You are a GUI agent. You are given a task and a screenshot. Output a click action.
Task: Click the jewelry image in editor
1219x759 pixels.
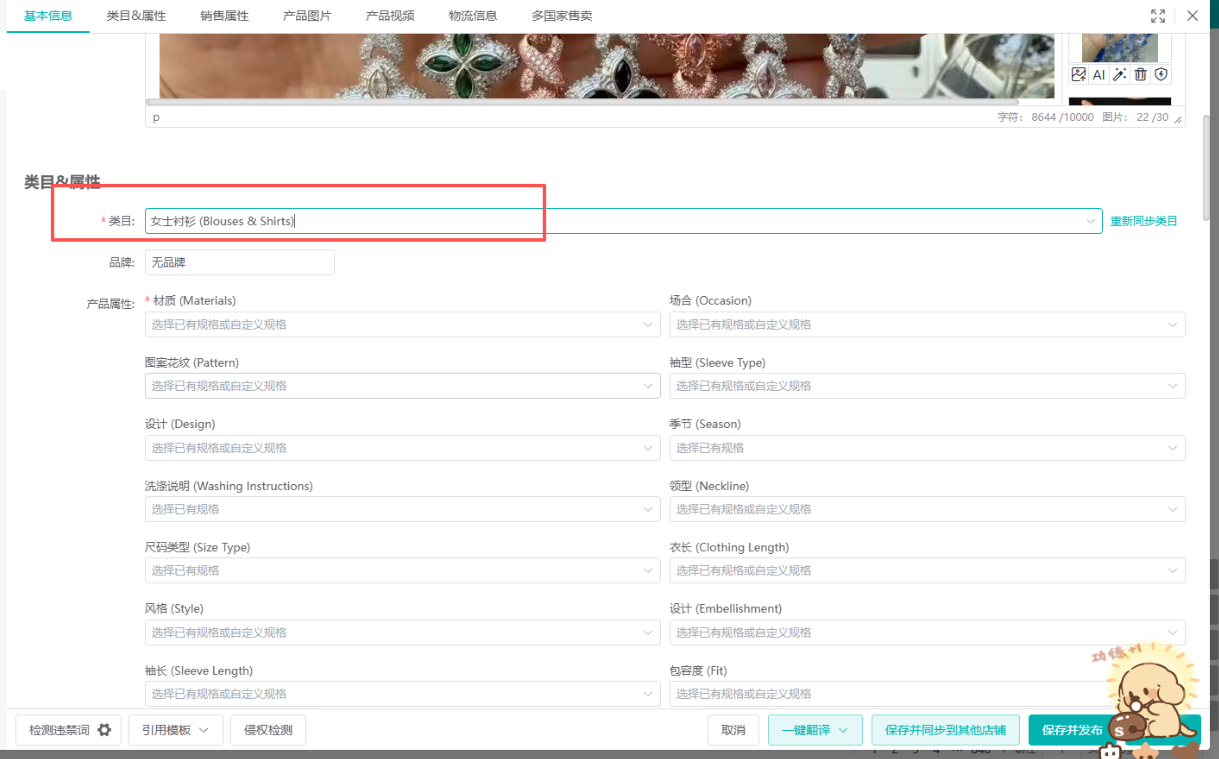pyautogui.click(x=606, y=66)
